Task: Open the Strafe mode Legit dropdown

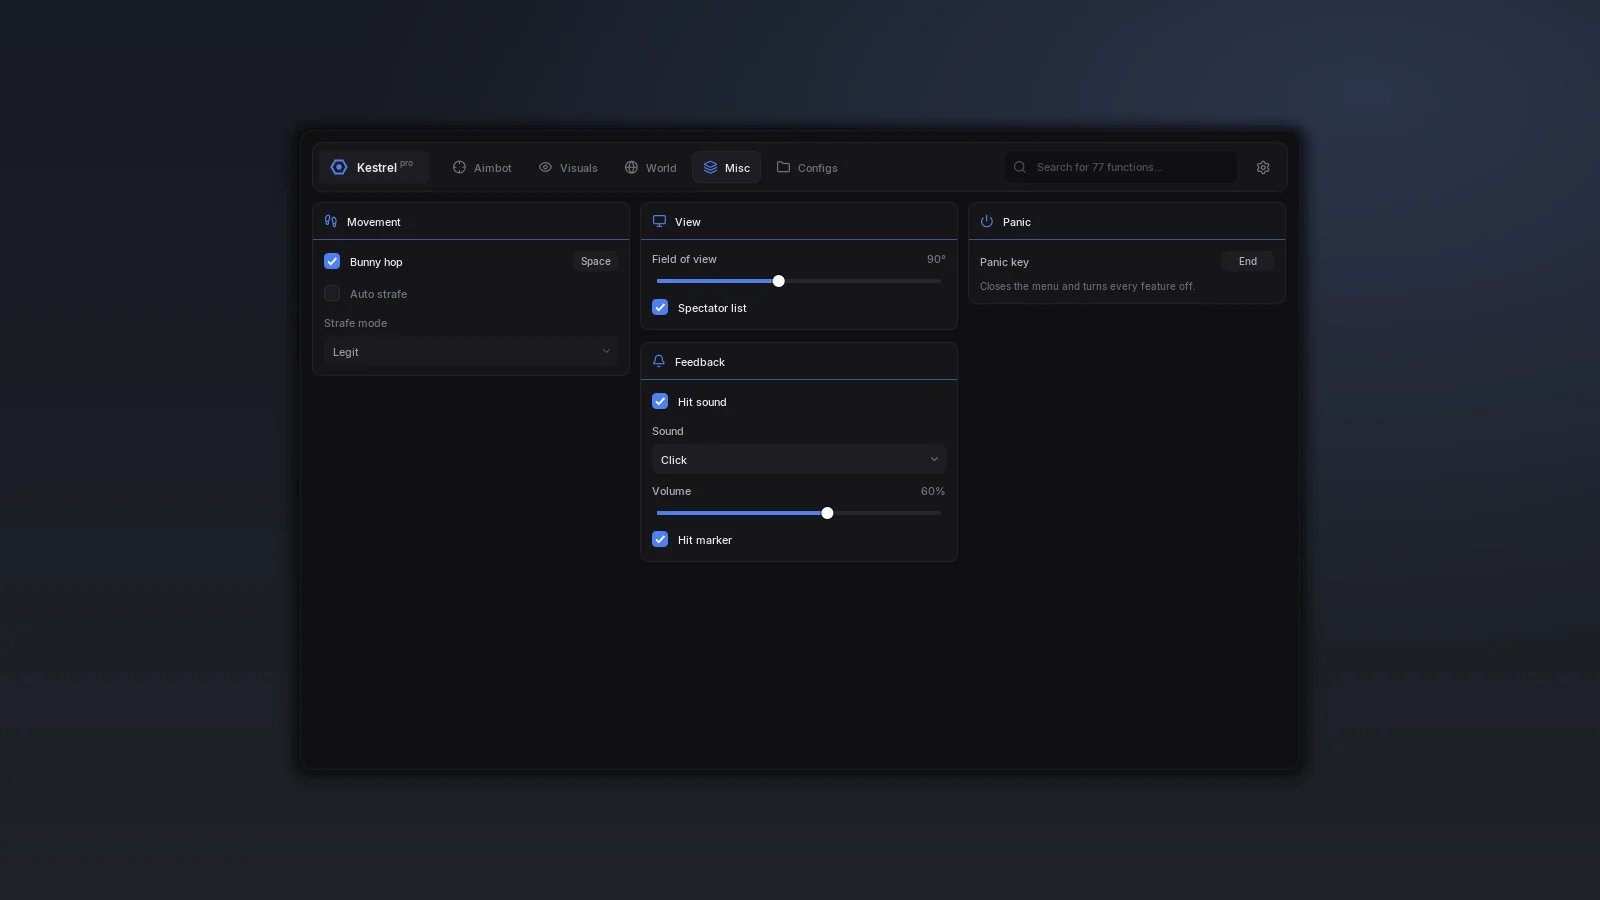Action: (x=471, y=351)
